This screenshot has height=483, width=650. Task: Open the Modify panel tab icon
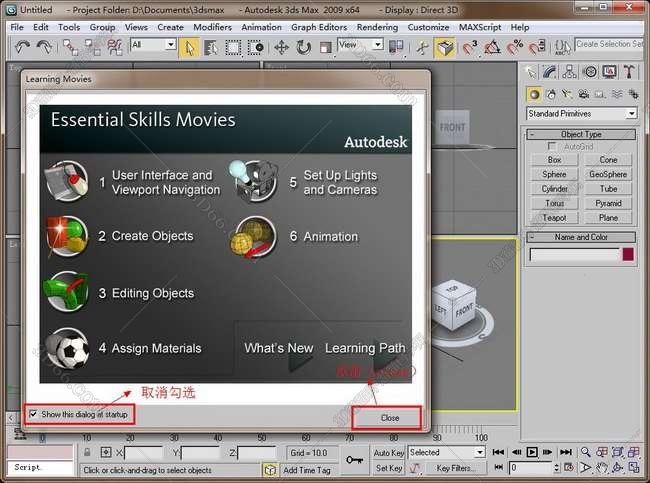point(550,72)
